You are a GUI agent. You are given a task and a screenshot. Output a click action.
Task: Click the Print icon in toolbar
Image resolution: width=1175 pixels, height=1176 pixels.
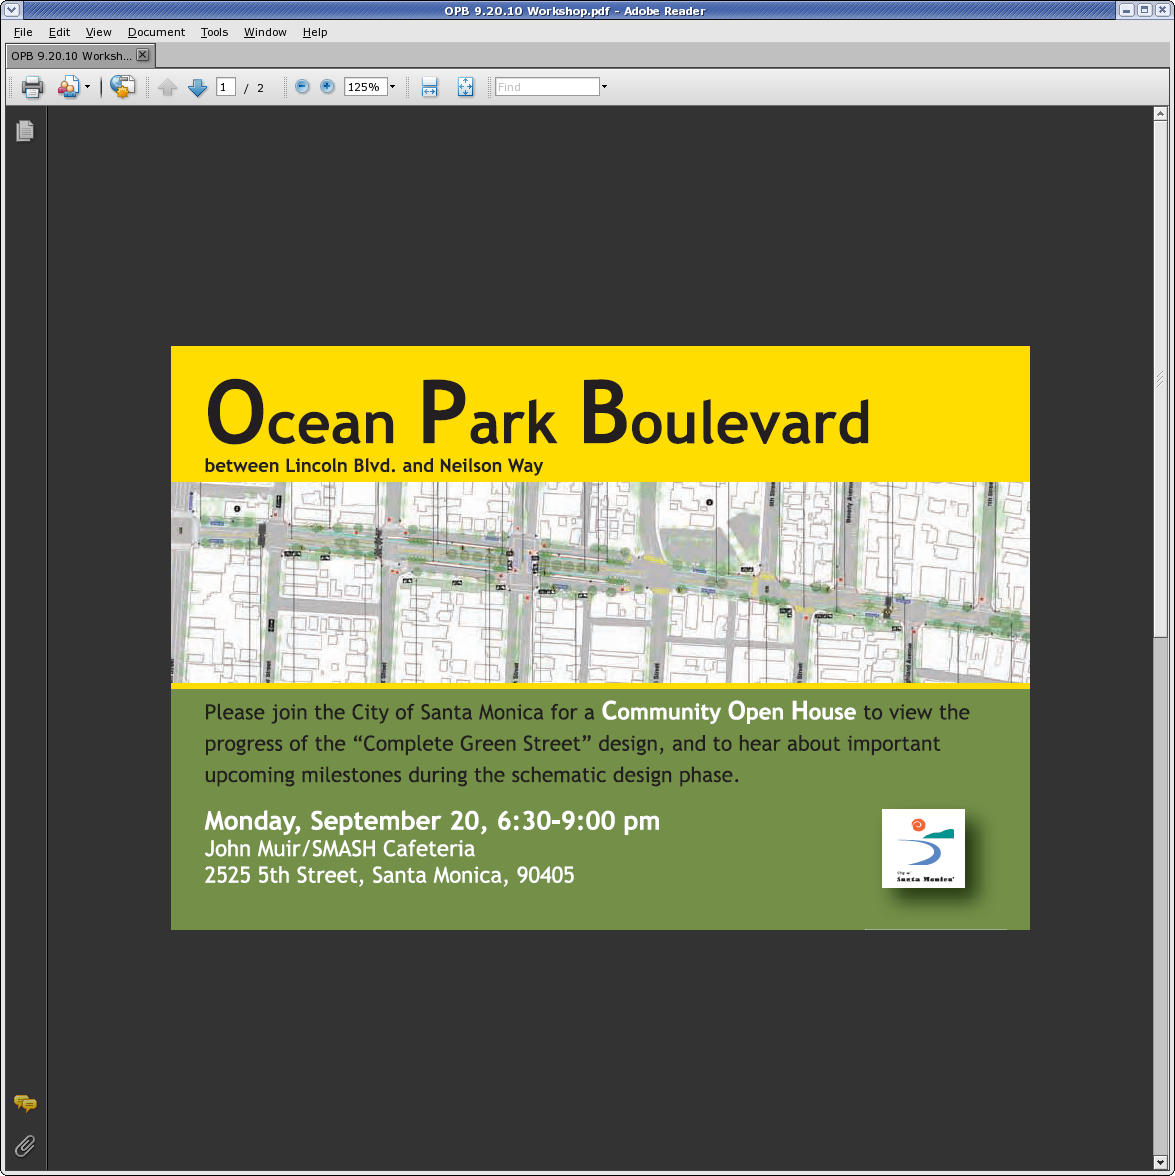32,87
